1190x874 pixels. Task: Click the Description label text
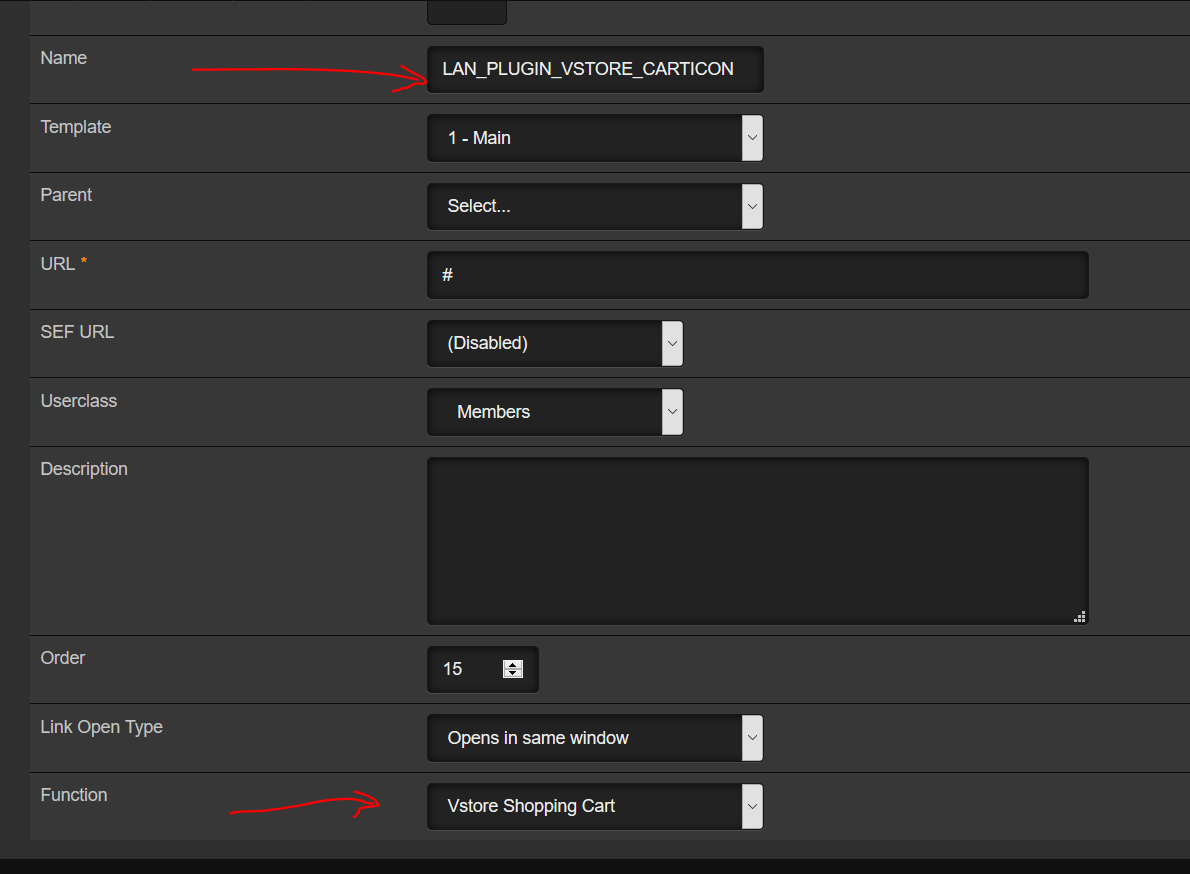click(x=84, y=469)
